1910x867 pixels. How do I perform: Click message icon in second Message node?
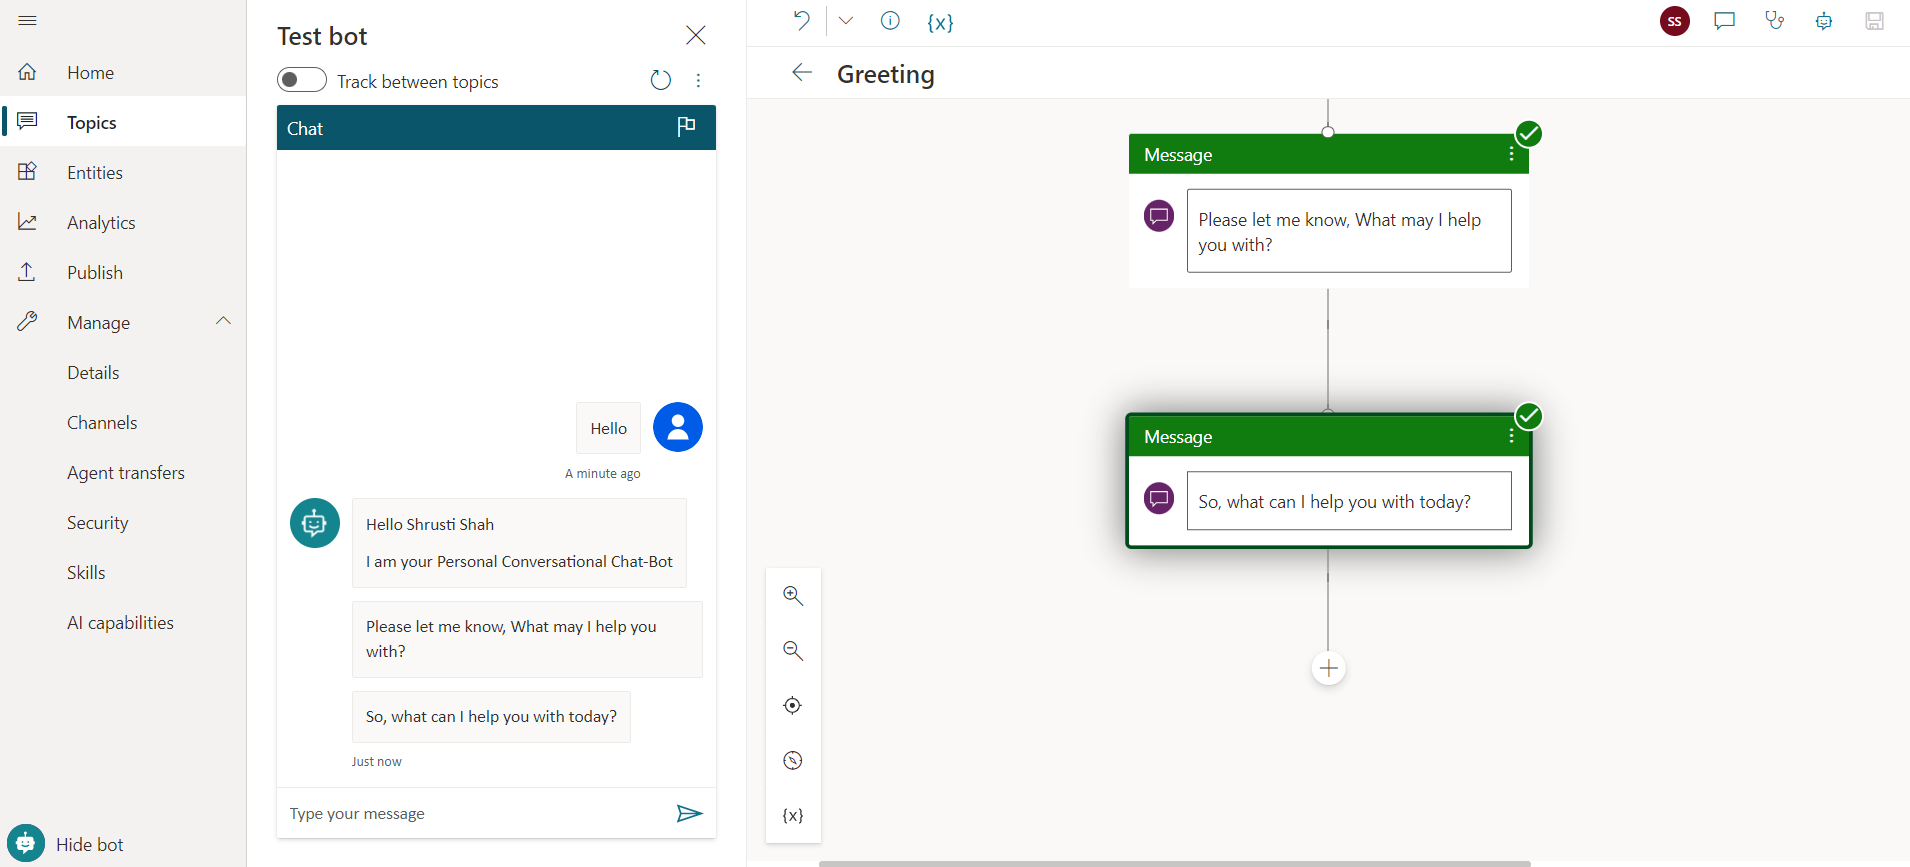pyautogui.click(x=1159, y=498)
